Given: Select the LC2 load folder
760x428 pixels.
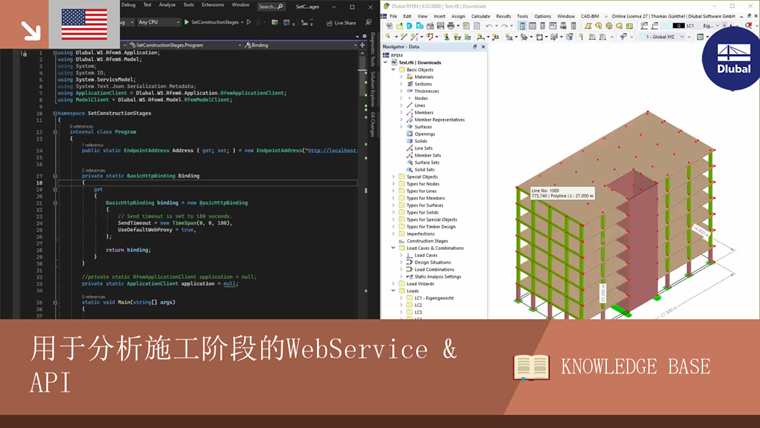Looking at the screenshot, I should (418, 305).
